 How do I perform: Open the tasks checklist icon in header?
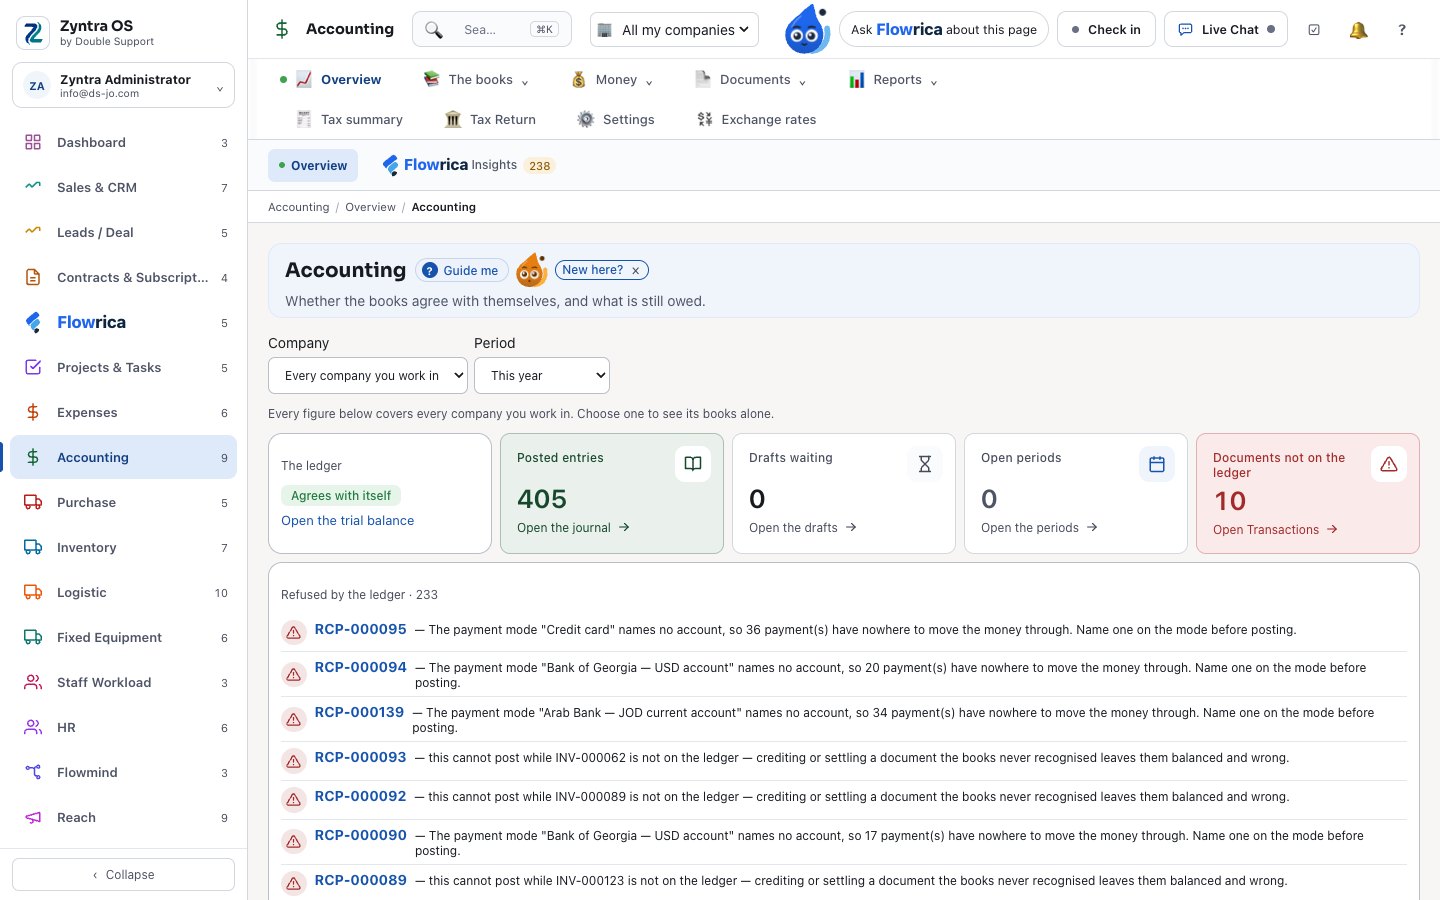pyautogui.click(x=1314, y=30)
